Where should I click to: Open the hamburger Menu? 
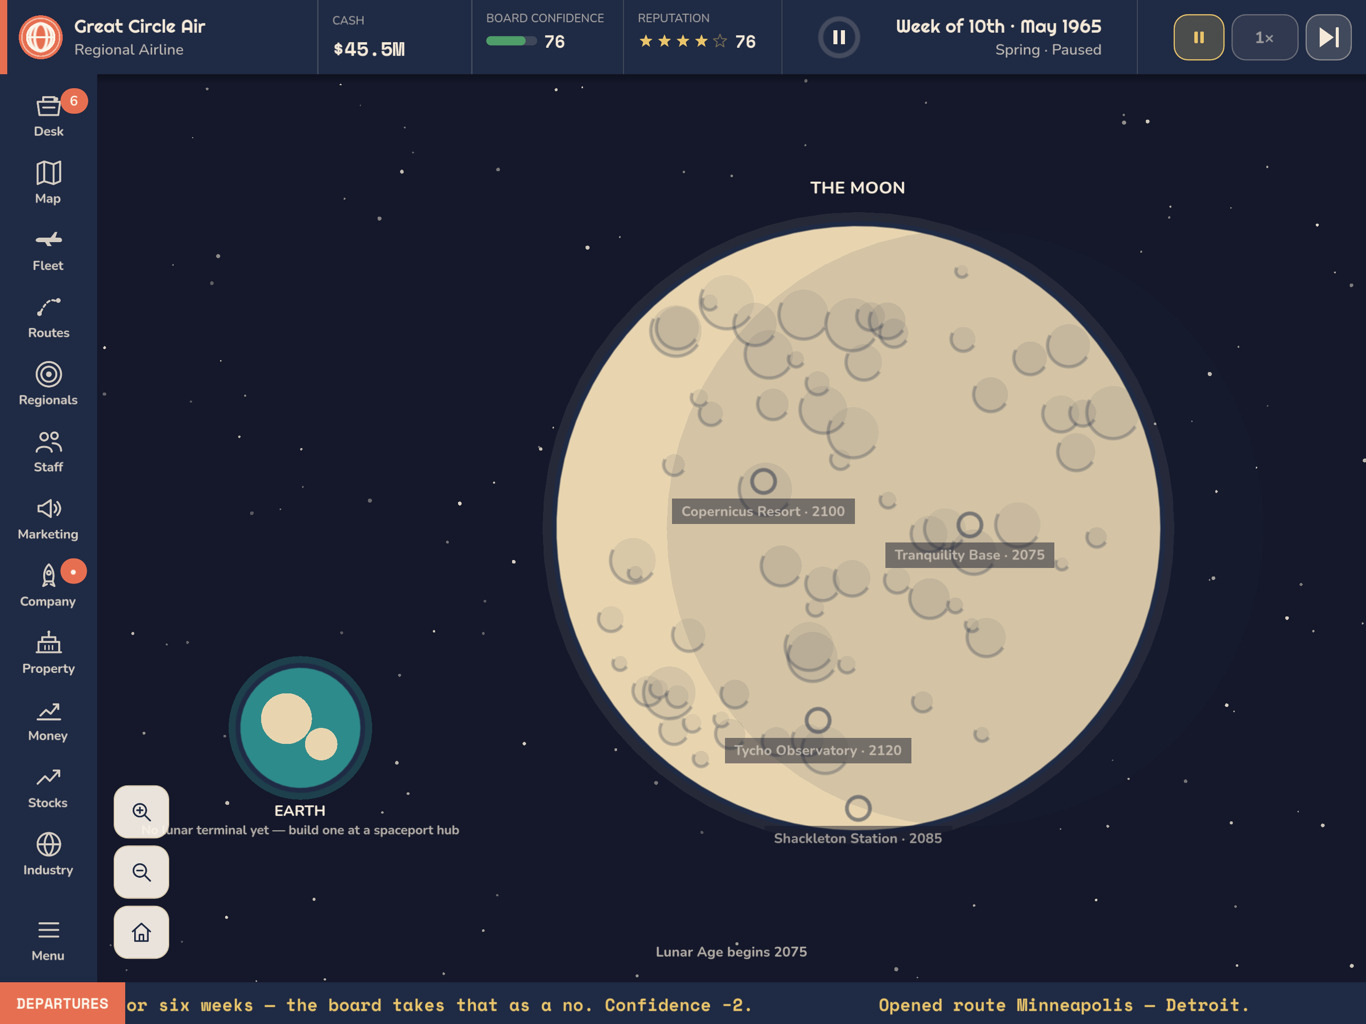pos(48,940)
